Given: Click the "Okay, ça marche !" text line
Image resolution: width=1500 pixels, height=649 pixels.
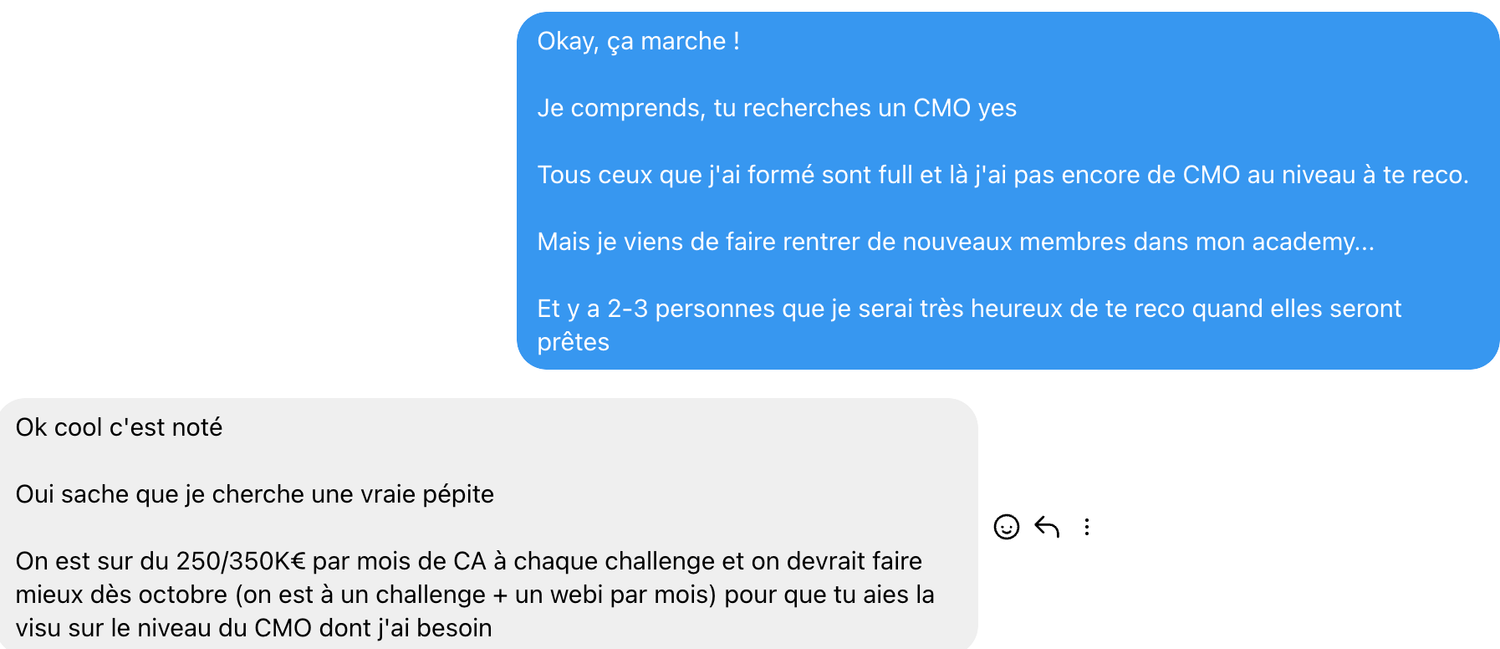Looking at the screenshot, I should click(638, 42).
